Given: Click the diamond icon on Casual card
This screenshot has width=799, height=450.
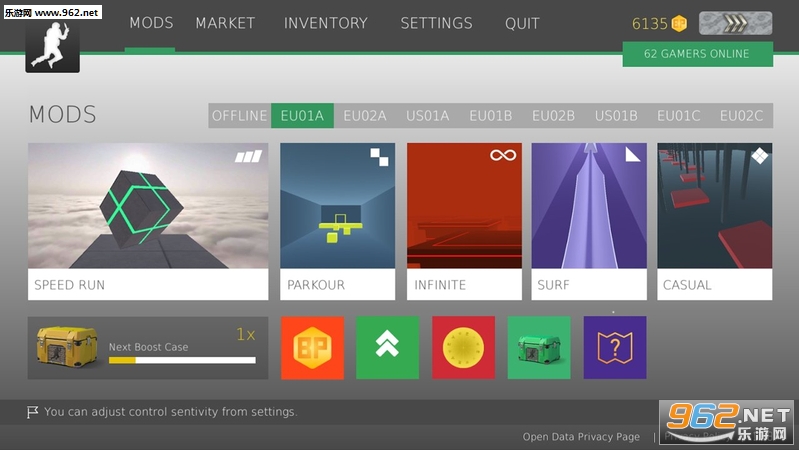Looking at the screenshot, I should pyautogui.click(x=759, y=156).
